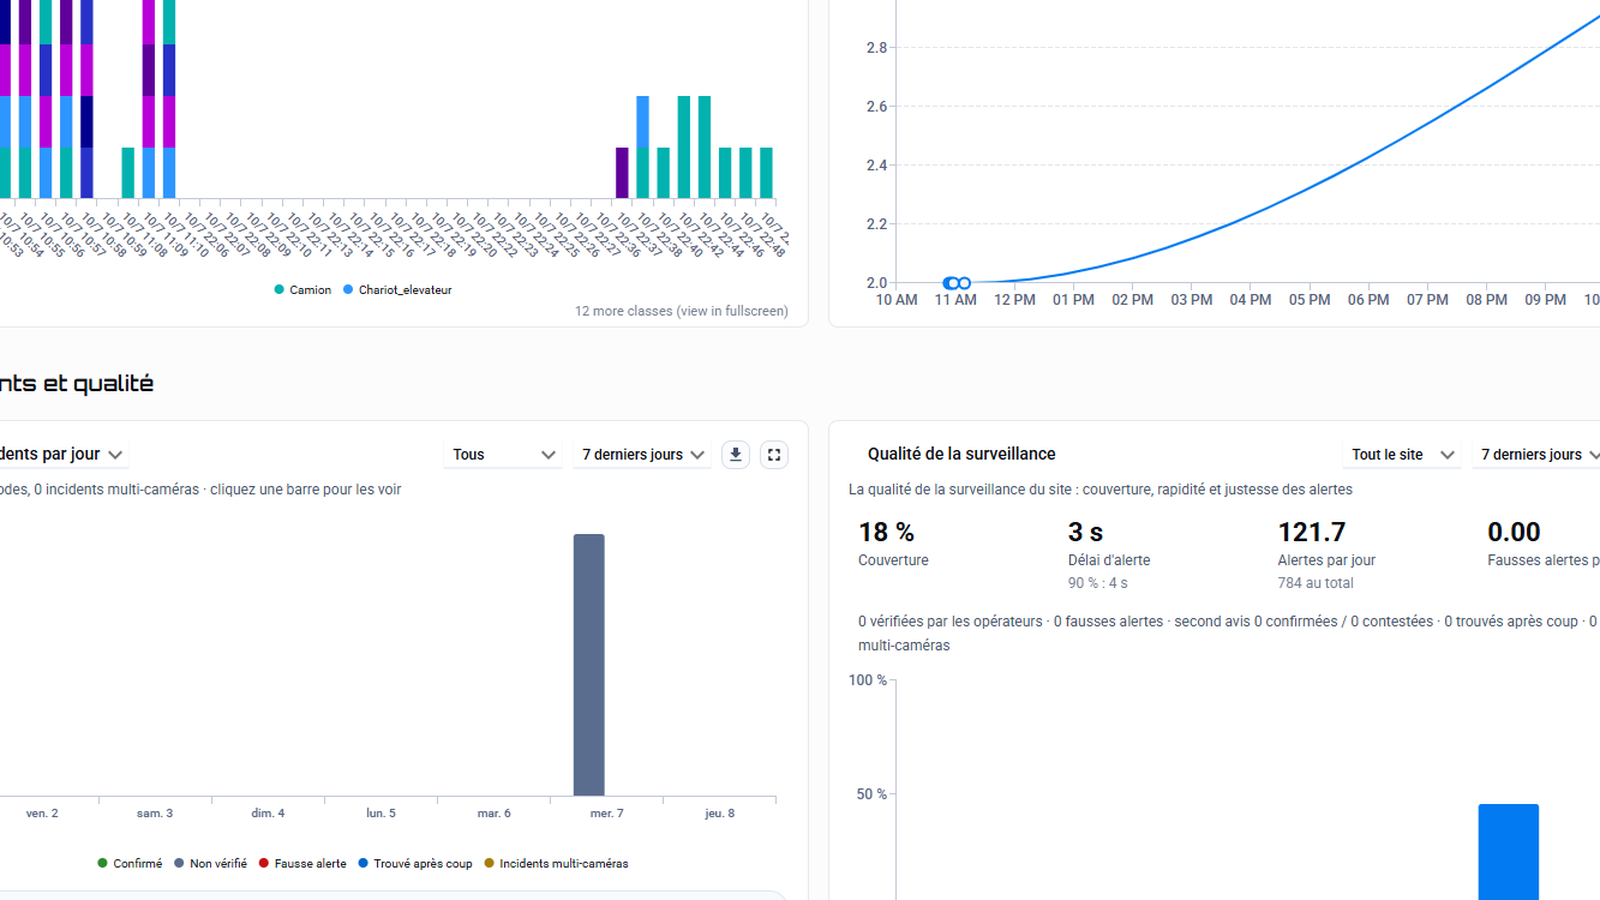The width and height of the screenshot is (1600, 900).
Task: Open incidents chart in fullscreen
Action: point(774,455)
